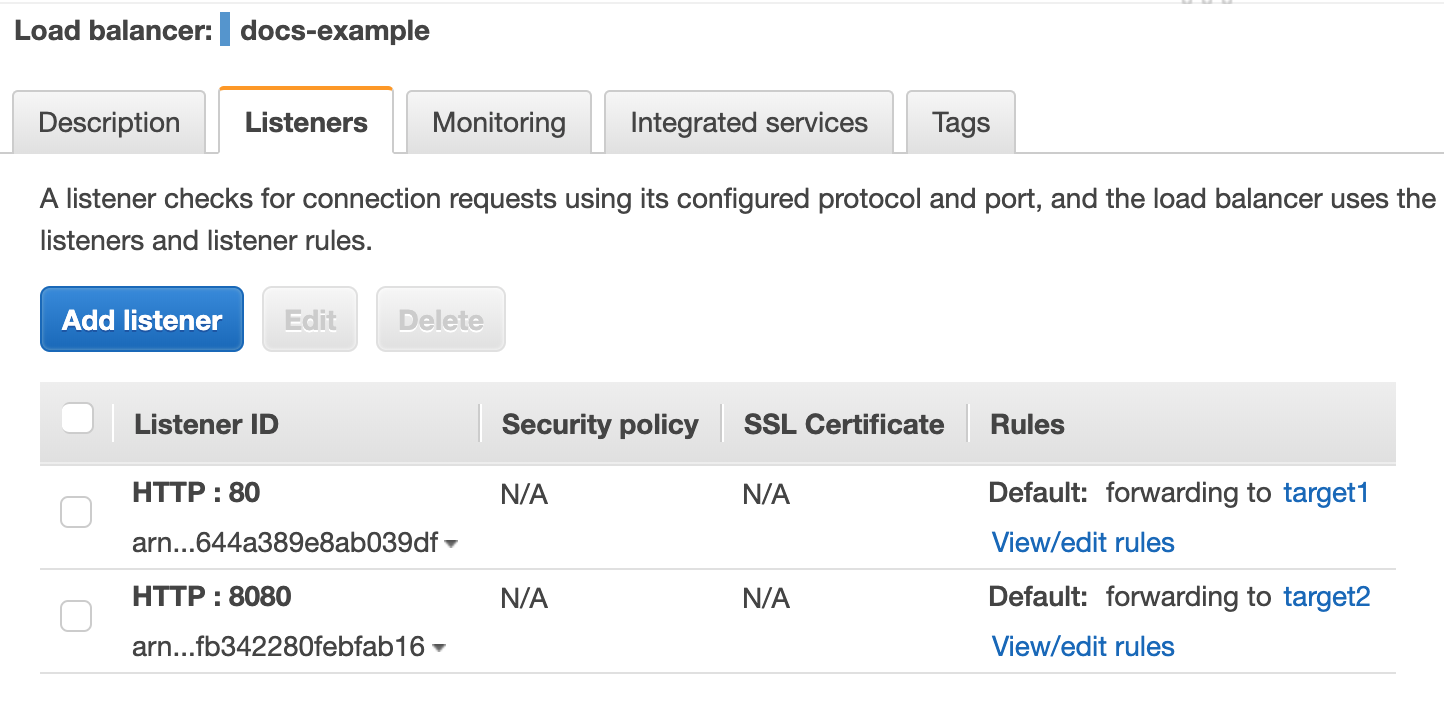This screenshot has width=1444, height=706.
Task: Expand ARN dropdown arrow for HTTP : 80 listener
Action: pos(451,545)
